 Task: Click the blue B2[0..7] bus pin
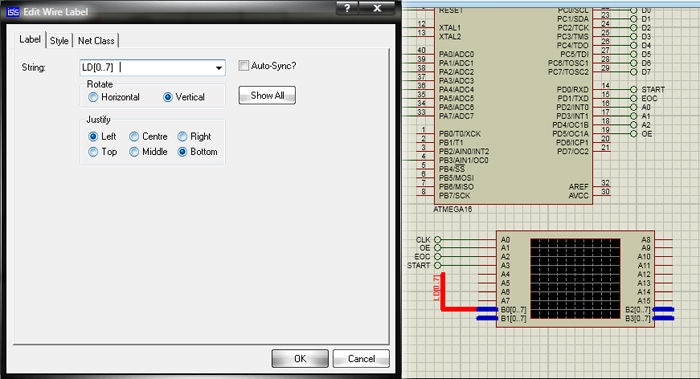click(663, 309)
